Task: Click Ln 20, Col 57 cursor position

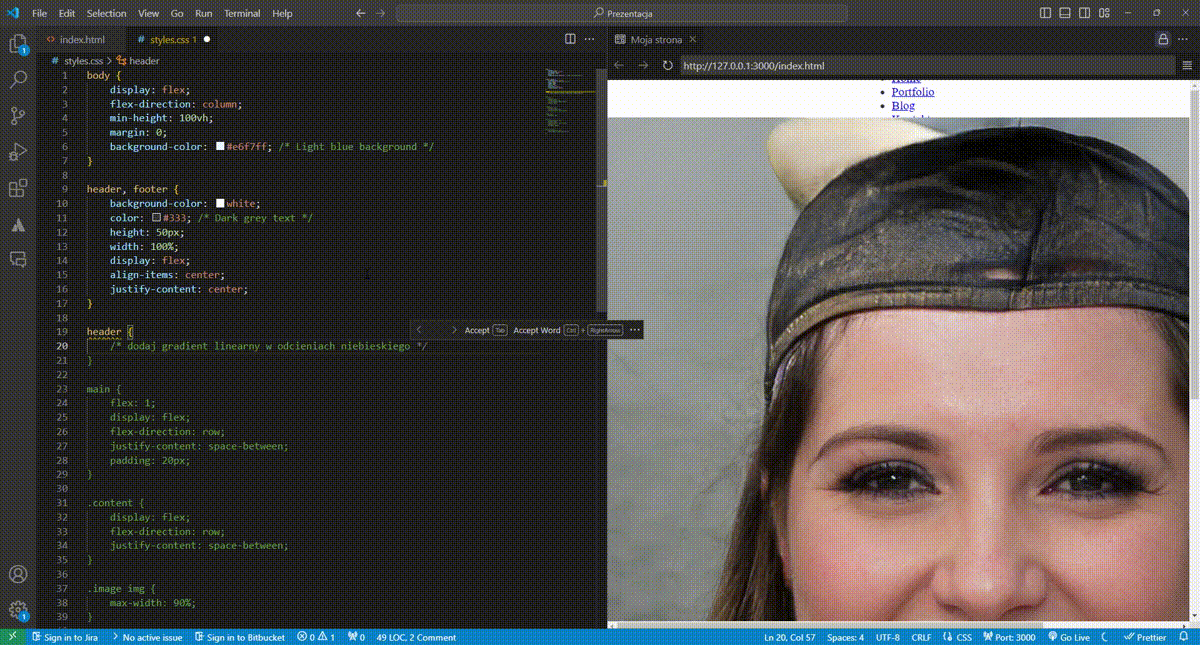Action: (790, 637)
